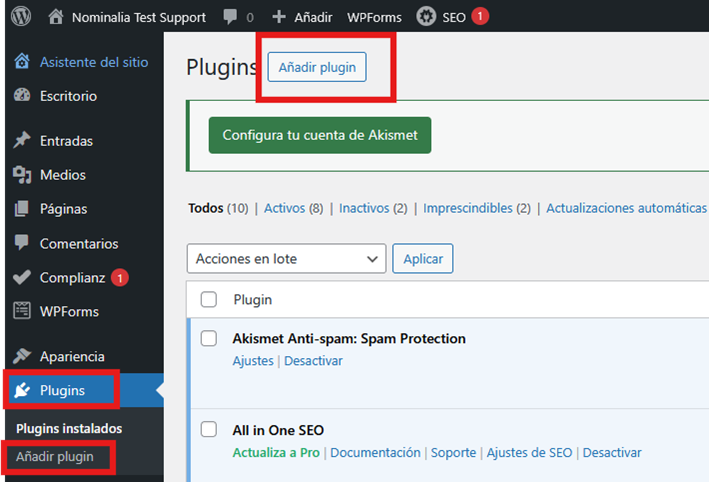Go to Asistente del sitio
The width and height of the screenshot is (709, 482).
[x=94, y=62]
